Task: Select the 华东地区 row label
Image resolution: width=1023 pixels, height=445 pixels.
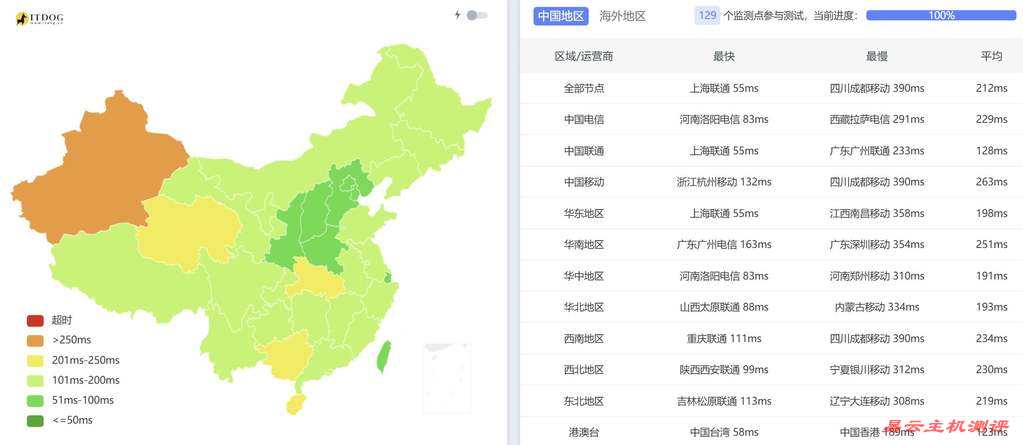Action: [x=584, y=213]
